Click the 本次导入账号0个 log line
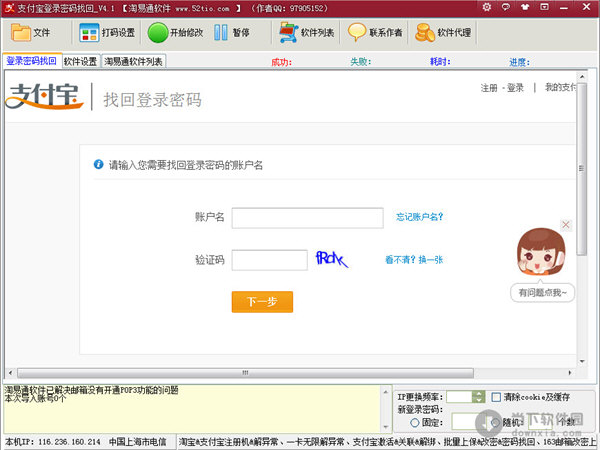Screen dimensions: 600x450 point(35,398)
